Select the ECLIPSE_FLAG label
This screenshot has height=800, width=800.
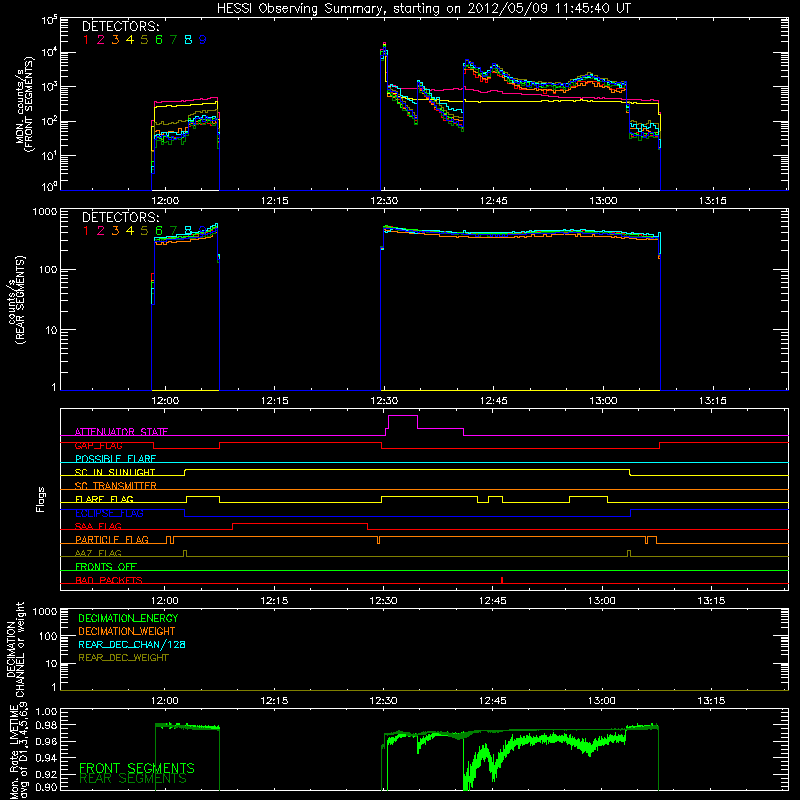click(109, 513)
